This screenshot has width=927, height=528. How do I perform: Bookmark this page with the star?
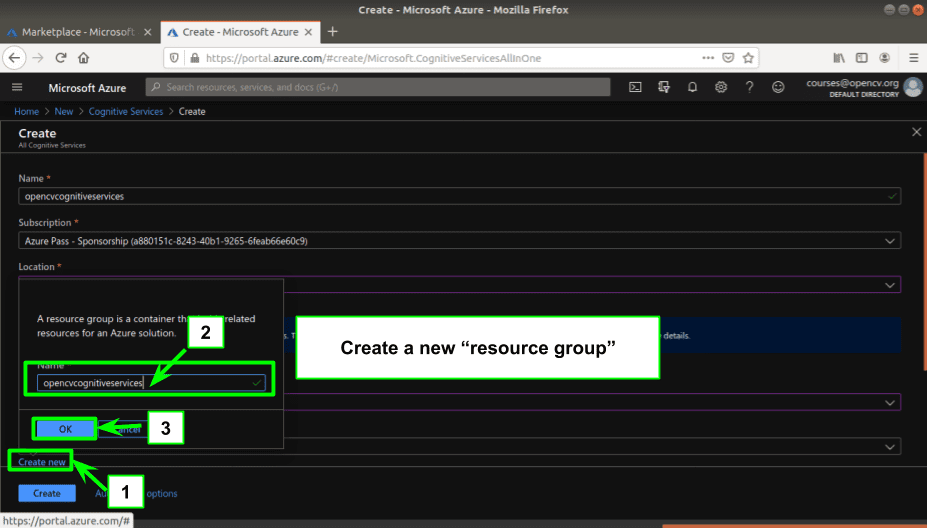click(x=748, y=58)
